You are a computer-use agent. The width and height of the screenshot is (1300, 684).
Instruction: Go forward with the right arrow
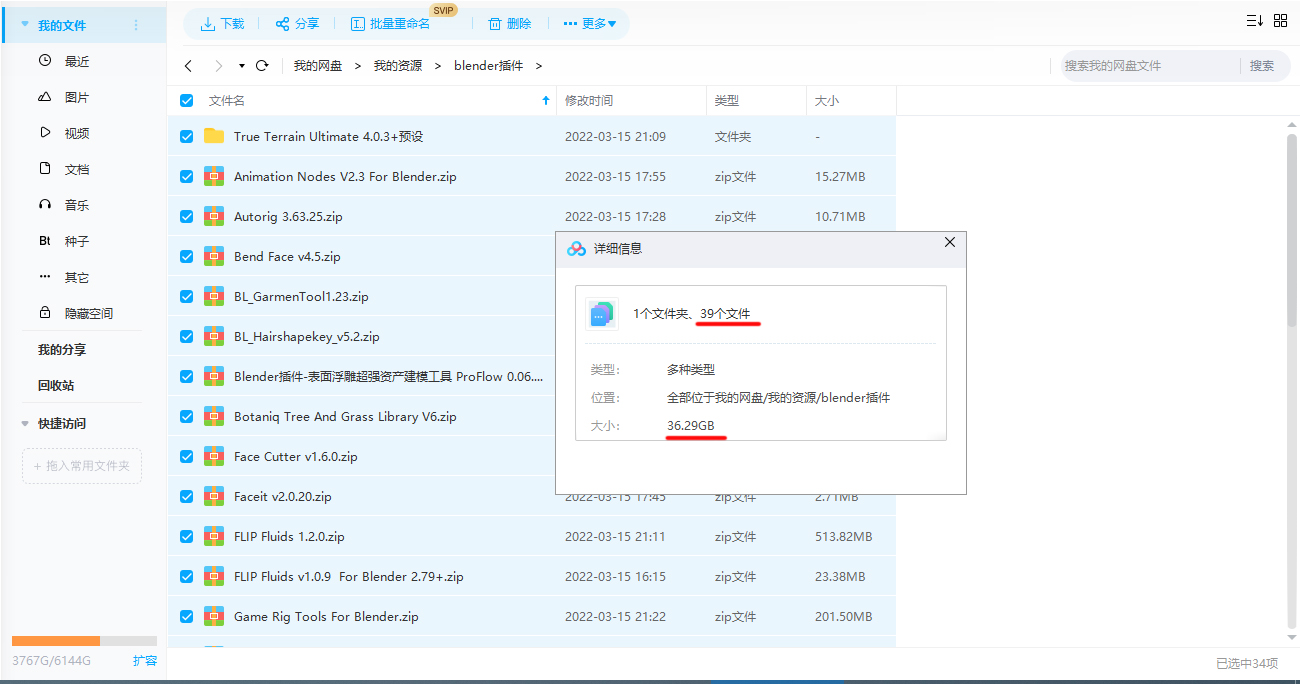pos(218,66)
